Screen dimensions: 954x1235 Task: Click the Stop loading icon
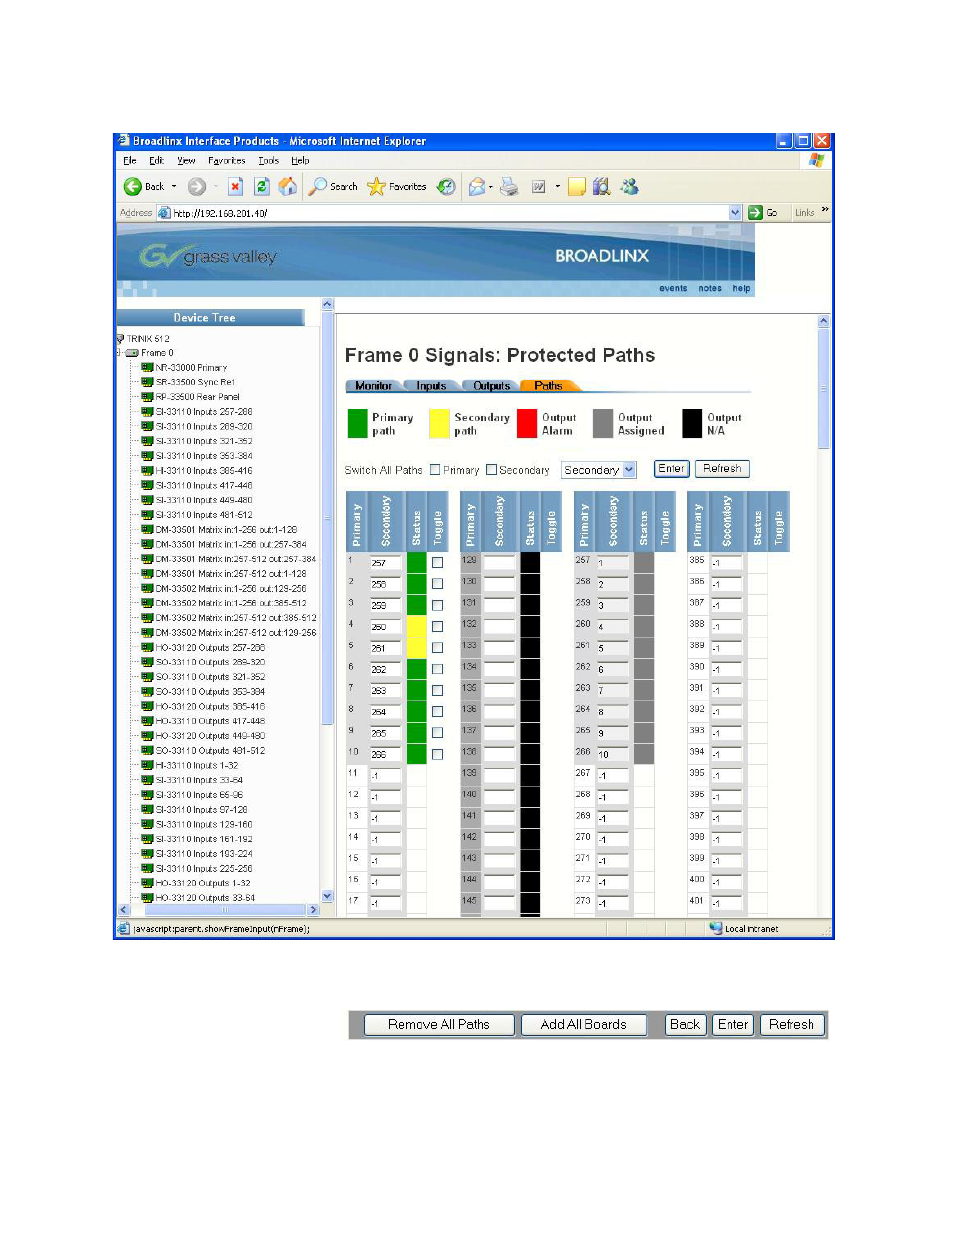(x=235, y=186)
